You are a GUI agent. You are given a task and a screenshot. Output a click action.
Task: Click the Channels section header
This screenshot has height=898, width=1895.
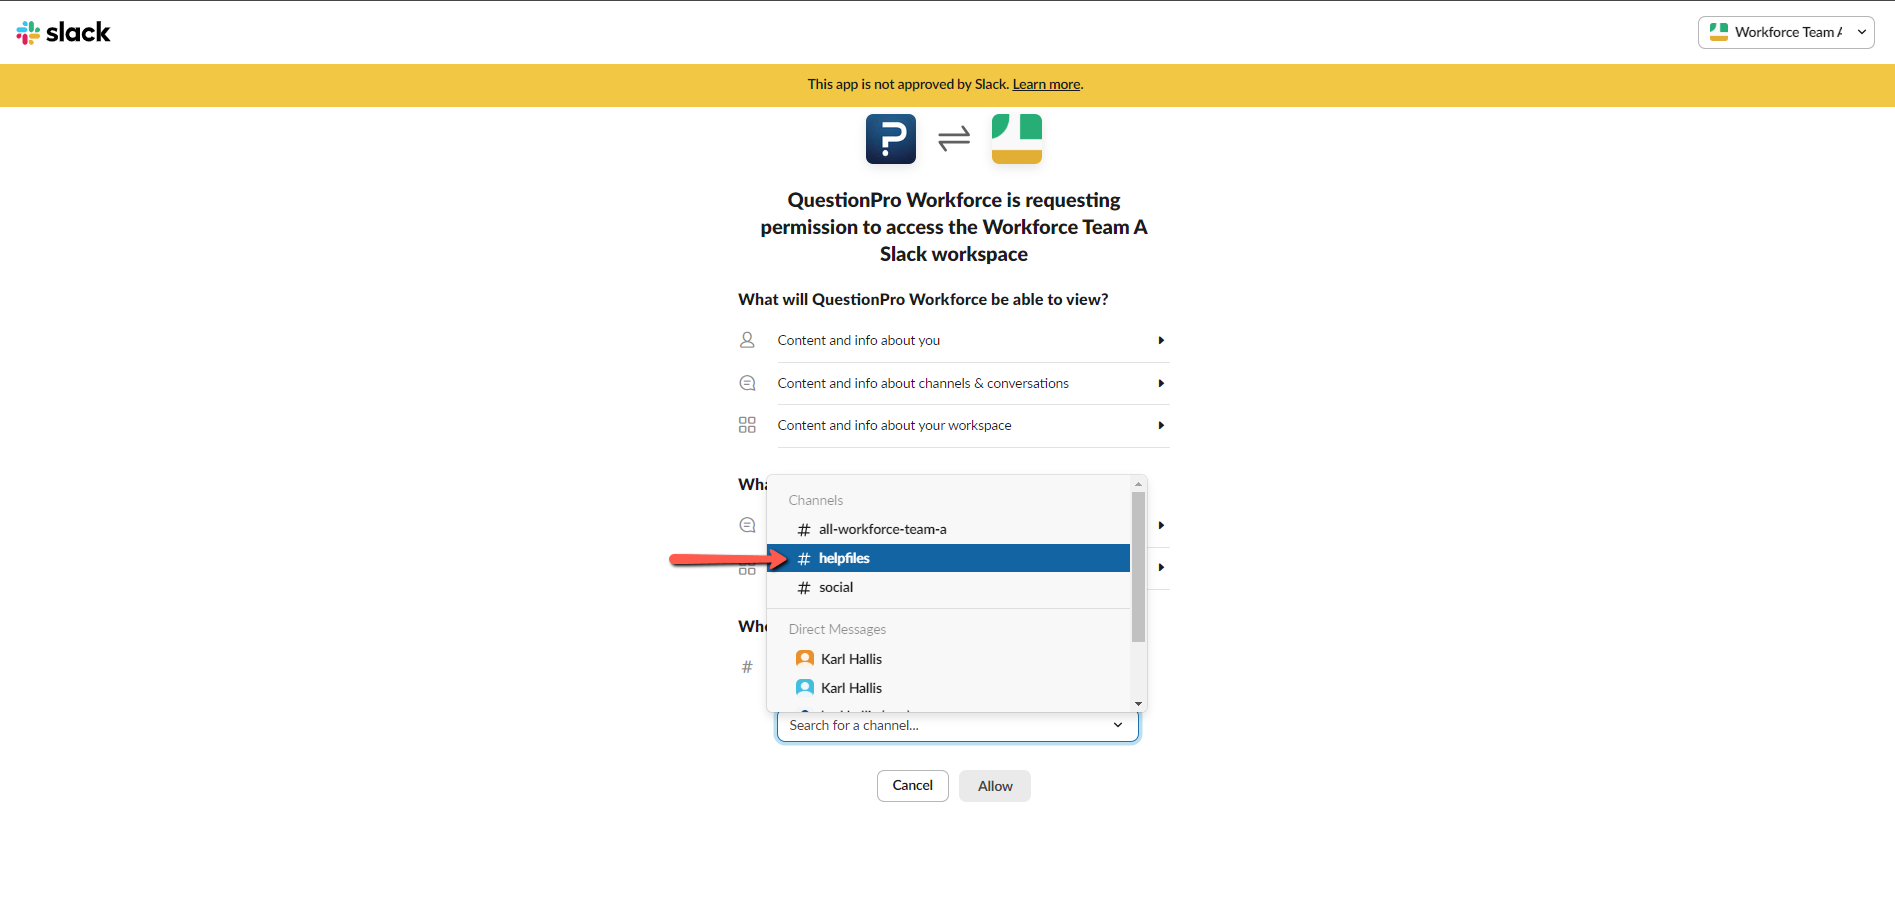coord(816,500)
